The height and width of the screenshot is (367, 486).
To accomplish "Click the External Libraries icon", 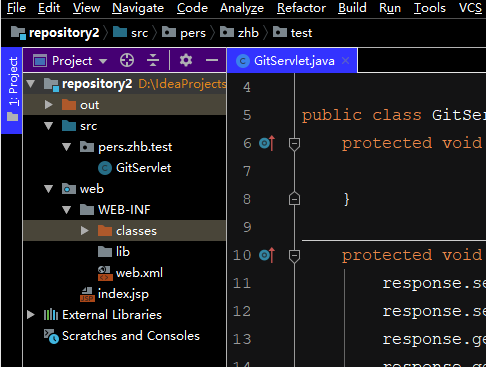I will [x=51, y=315].
